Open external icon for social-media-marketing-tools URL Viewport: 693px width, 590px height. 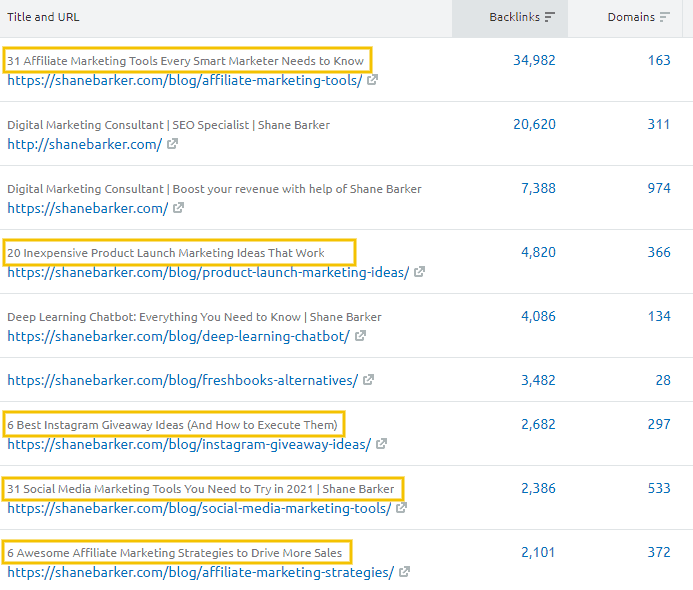pyautogui.click(x=402, y=509)
